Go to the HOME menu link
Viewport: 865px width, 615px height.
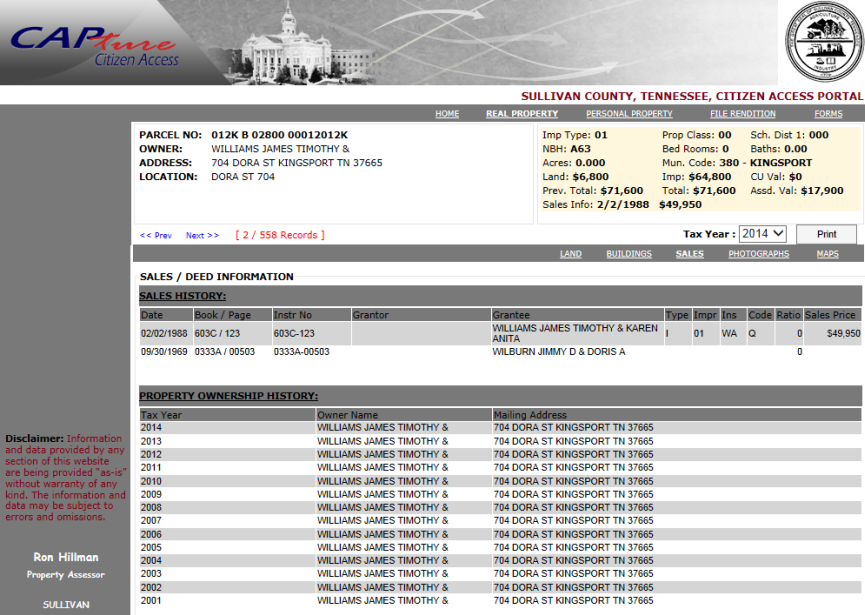tap(447, 114)
